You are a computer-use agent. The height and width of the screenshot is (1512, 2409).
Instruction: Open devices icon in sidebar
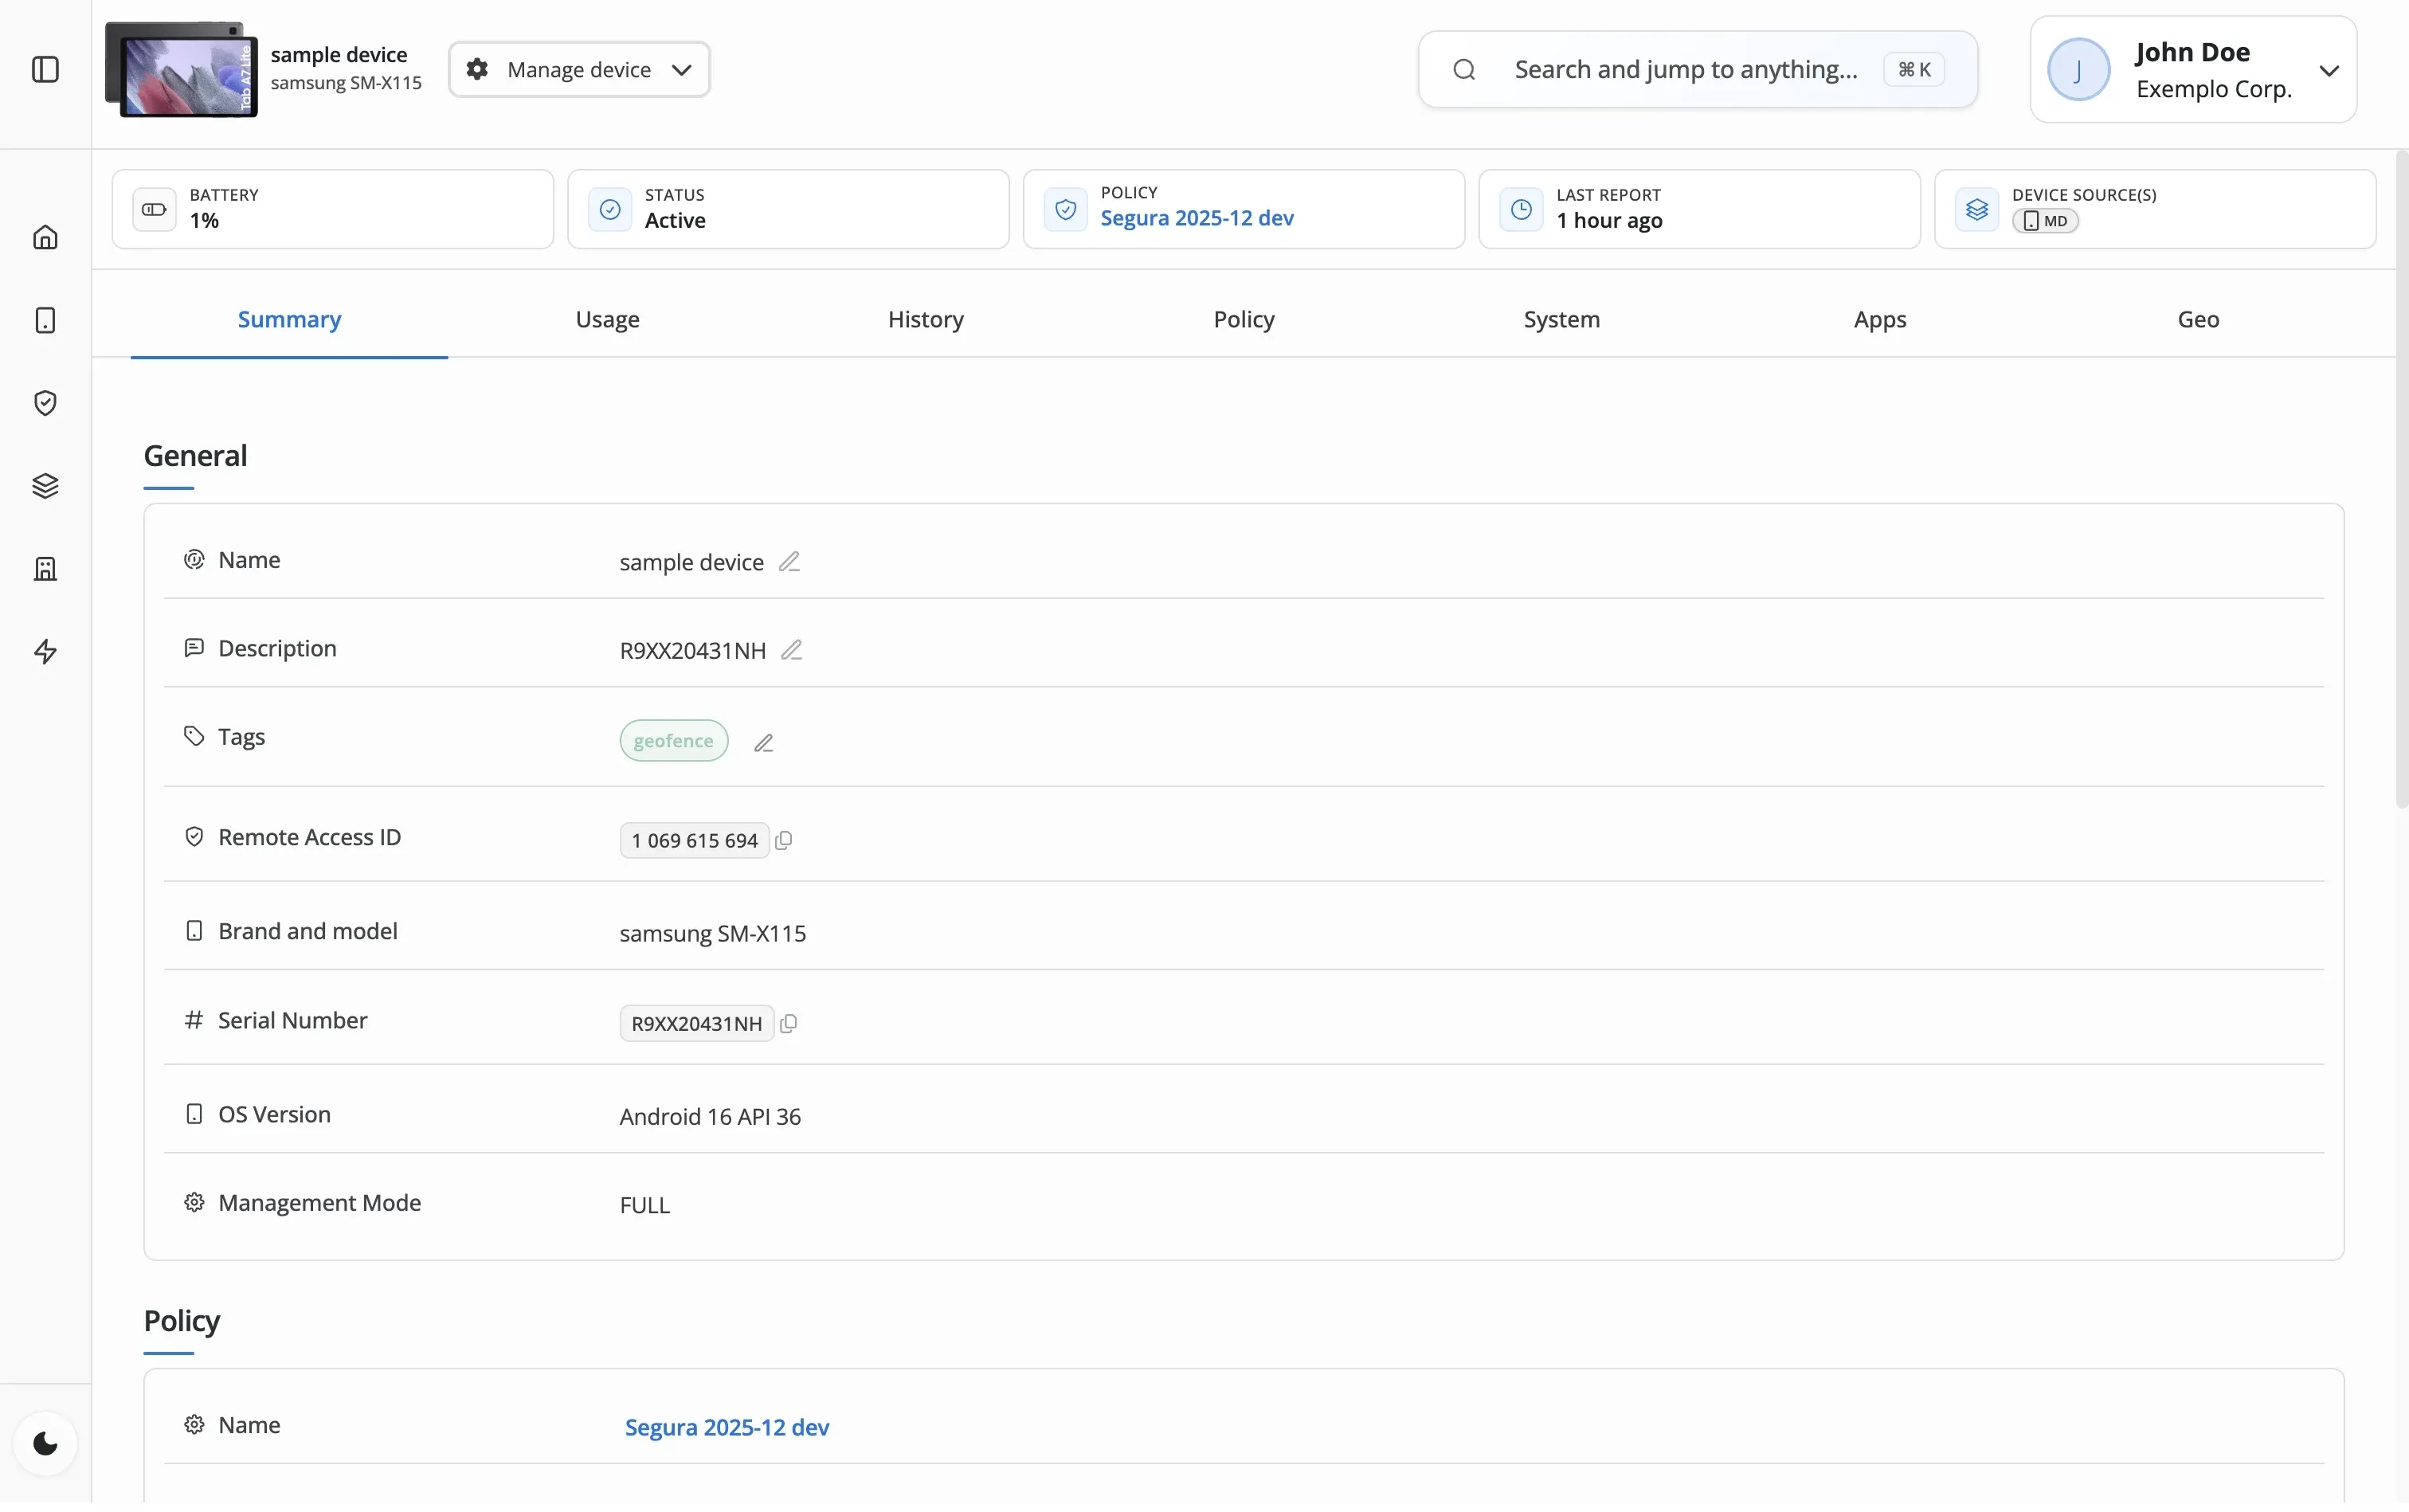pyautogui.click(x=45, y=320)
